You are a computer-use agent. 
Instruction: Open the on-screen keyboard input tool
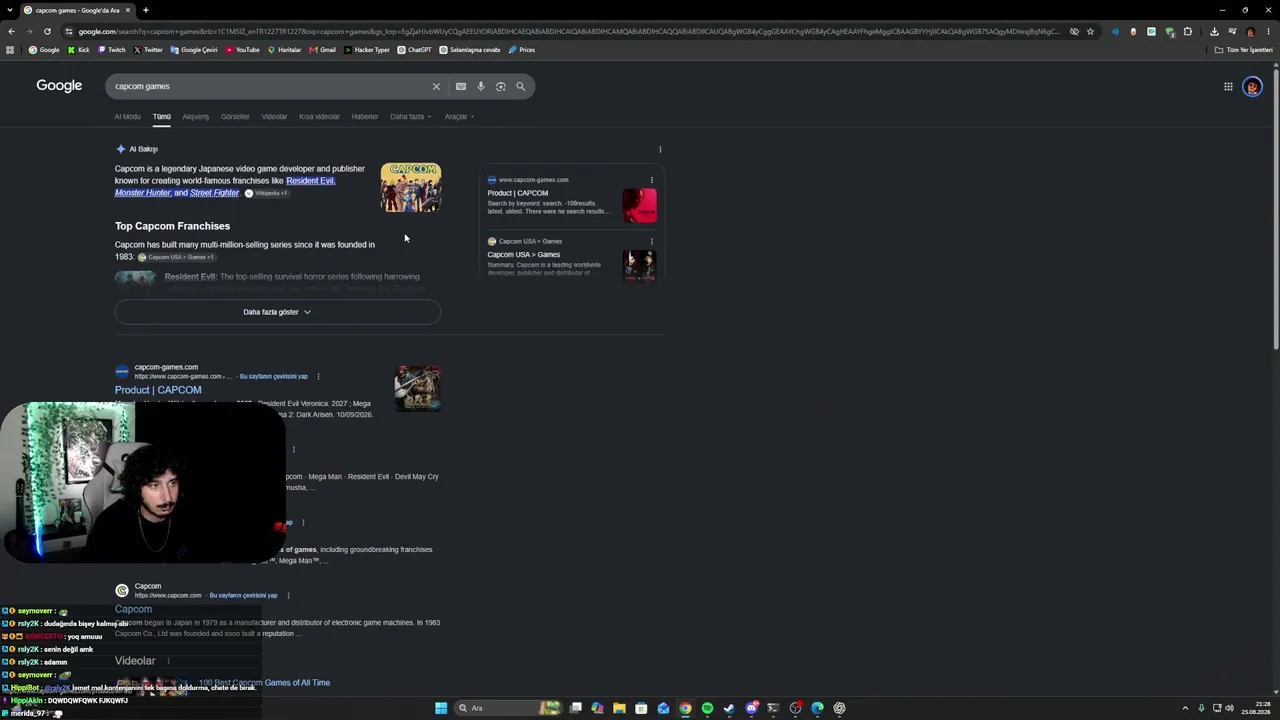[x=461, y=86]
